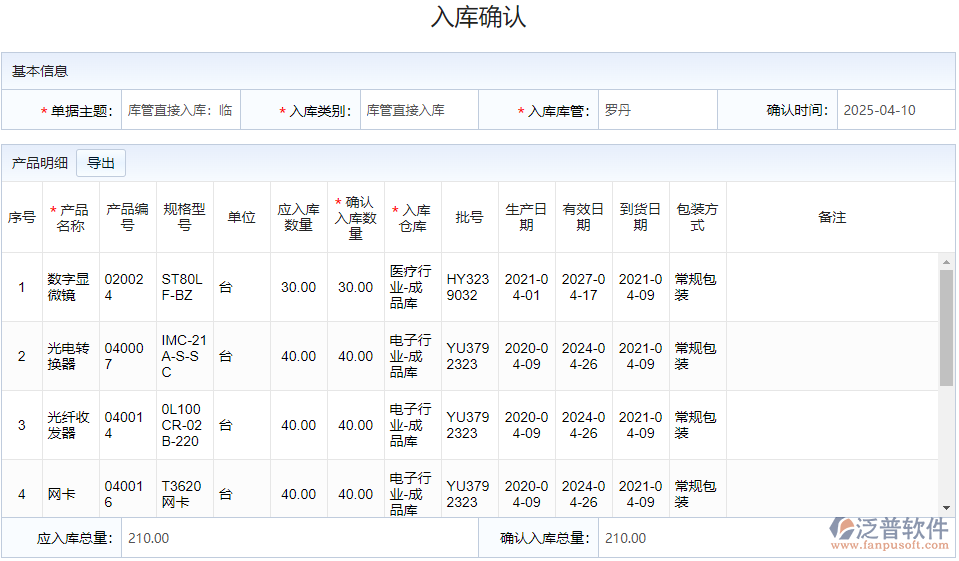The width and height of the screenshot is (959, 561).
Task: Click the 序号 column header
Action: pos(21,217)
